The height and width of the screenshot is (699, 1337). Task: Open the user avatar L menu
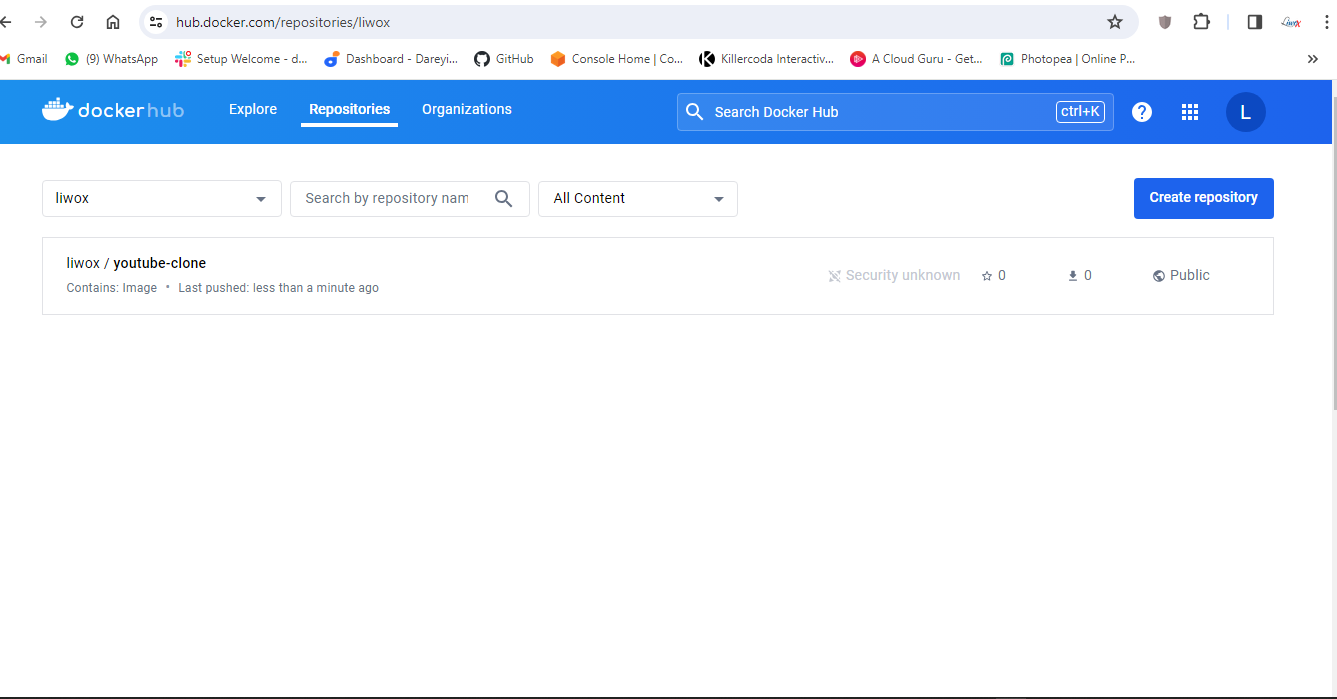[x=1245, y=112]
